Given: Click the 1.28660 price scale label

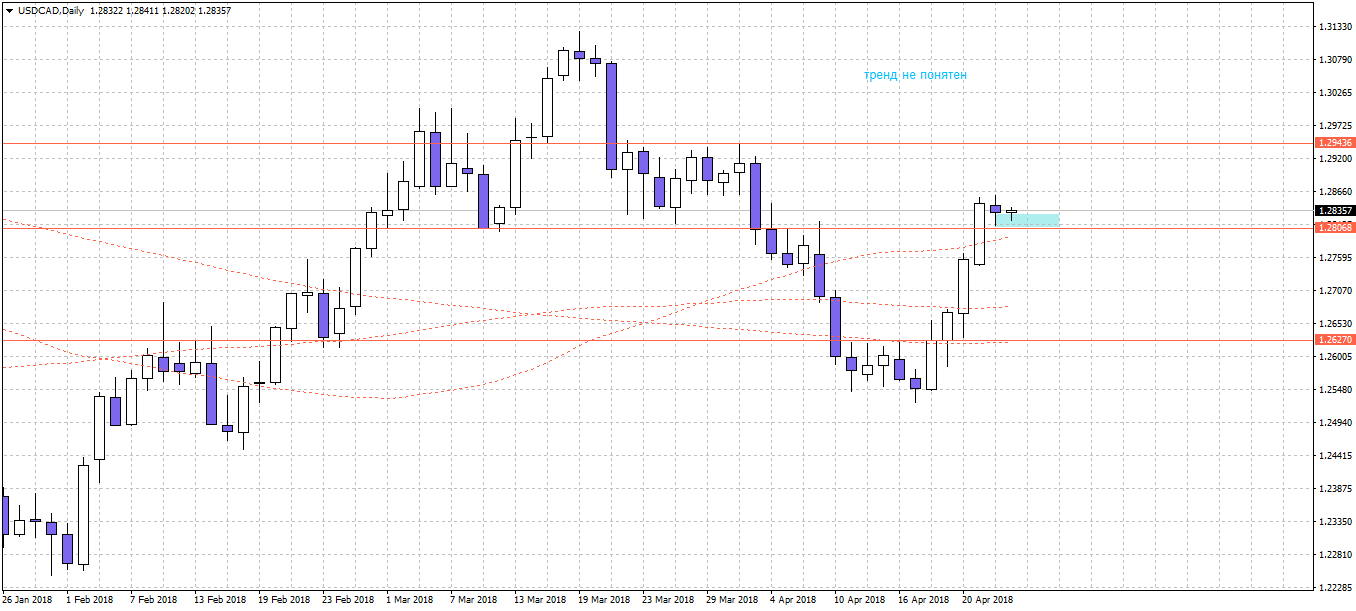Looking at the screenshot, I should click(1336, 191).
